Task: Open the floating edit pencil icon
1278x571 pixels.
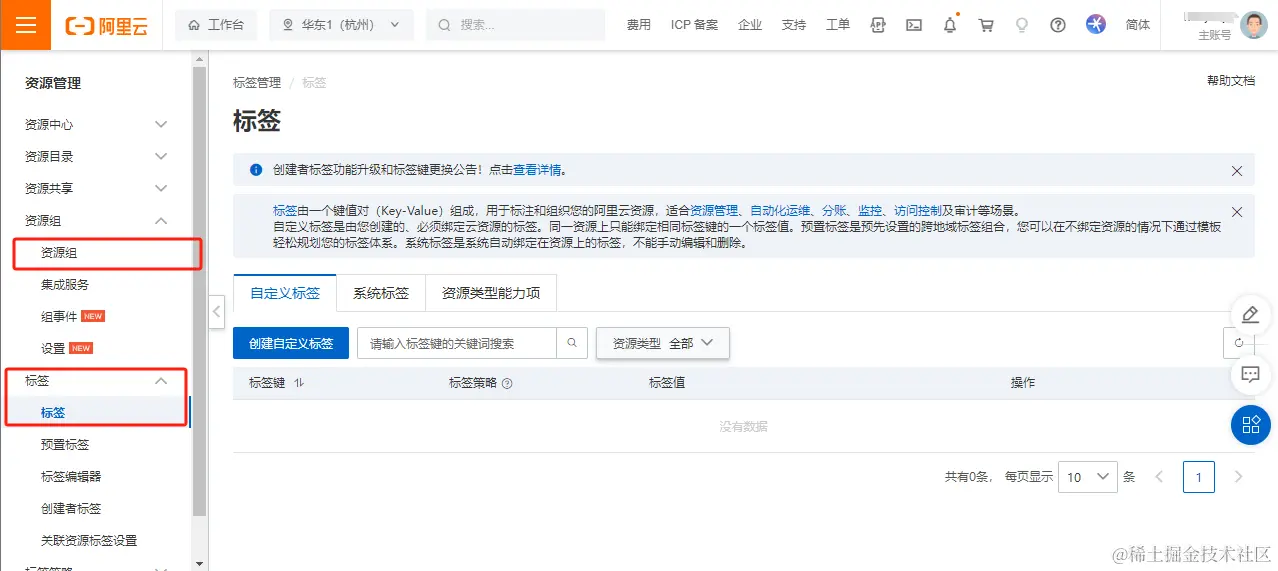Action: point(1250,315)
